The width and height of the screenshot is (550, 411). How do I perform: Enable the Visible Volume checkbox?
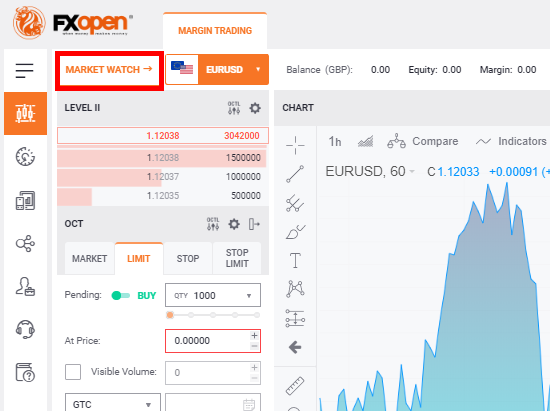73,372
